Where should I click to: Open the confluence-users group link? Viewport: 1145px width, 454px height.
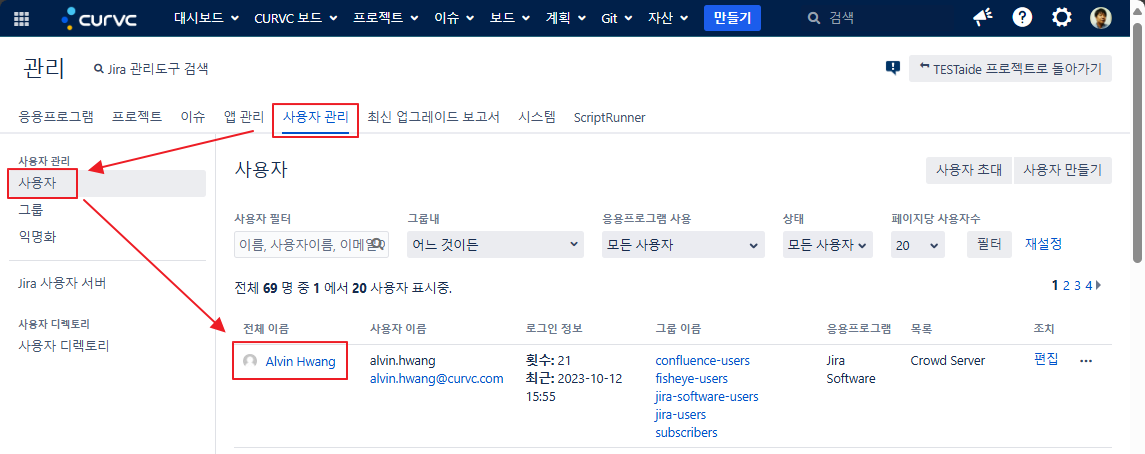702,361
